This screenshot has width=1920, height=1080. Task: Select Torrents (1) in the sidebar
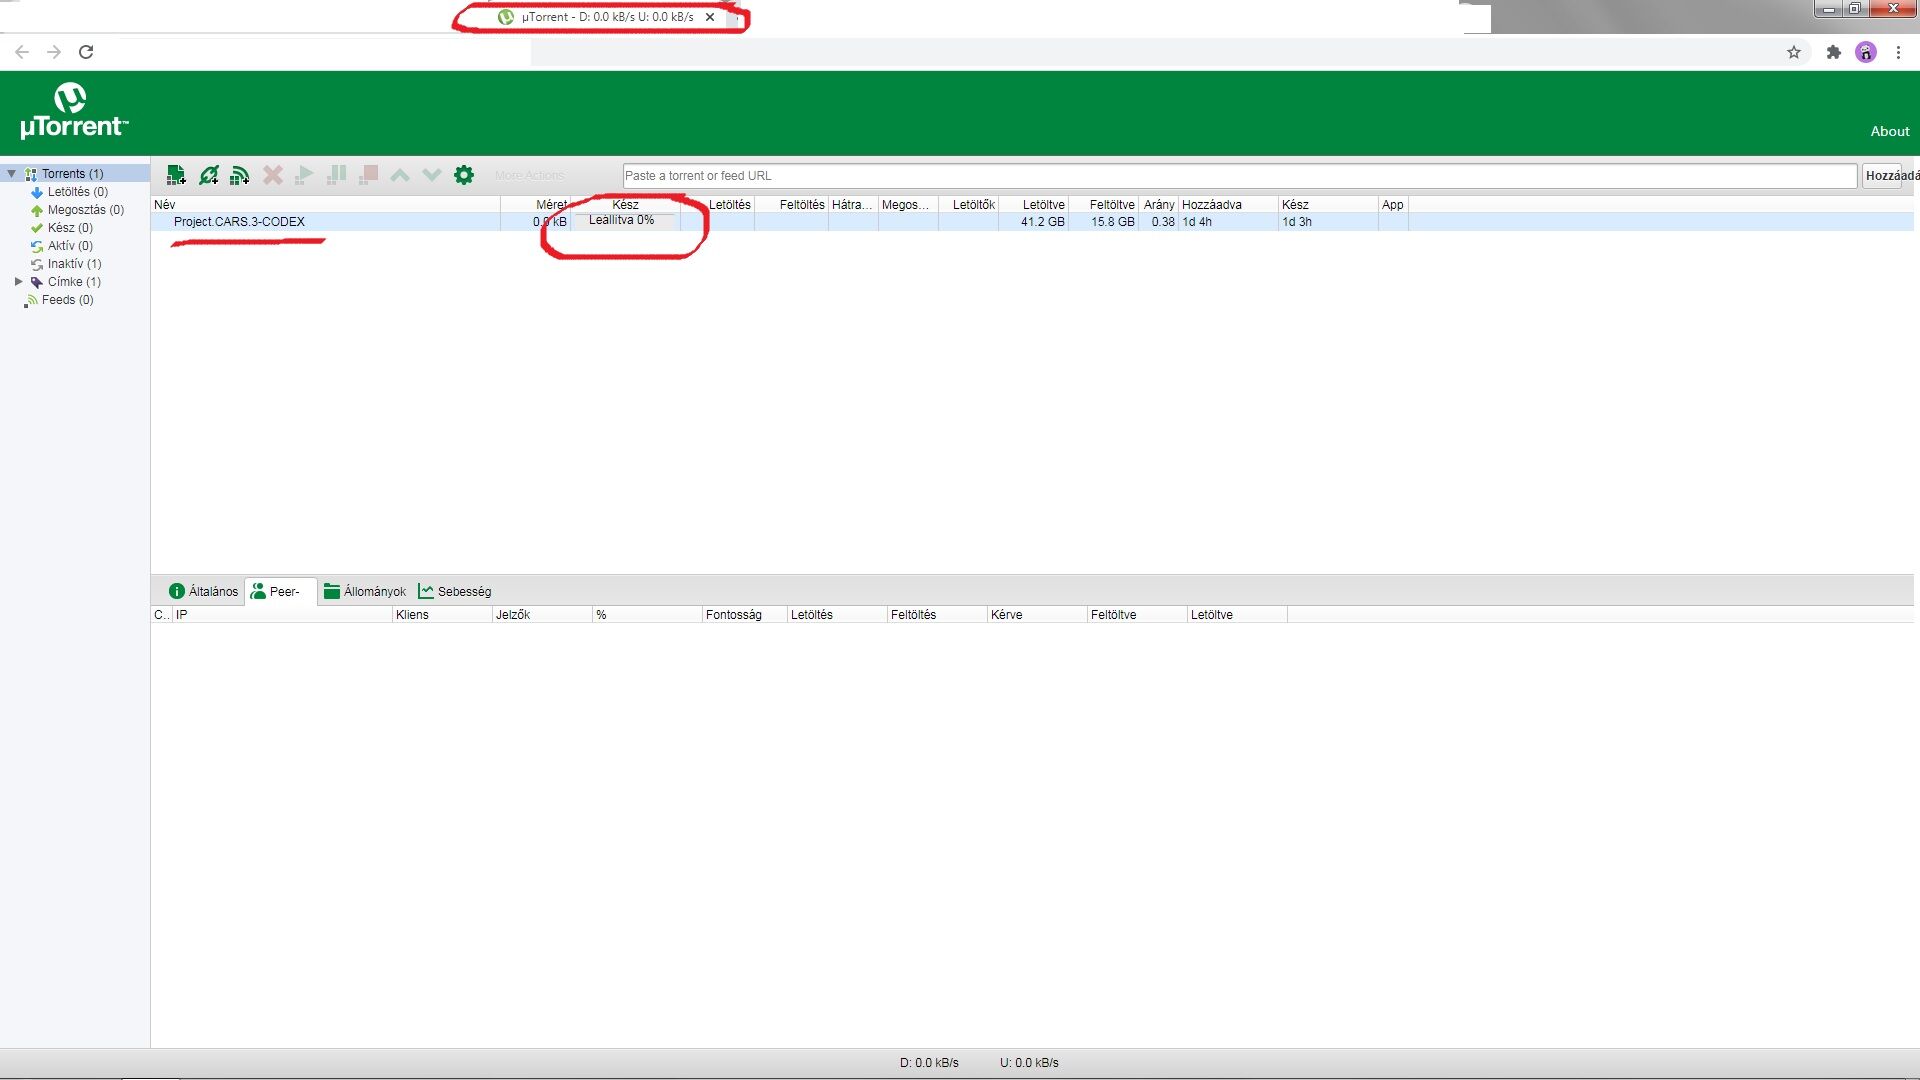coord(72,174)
